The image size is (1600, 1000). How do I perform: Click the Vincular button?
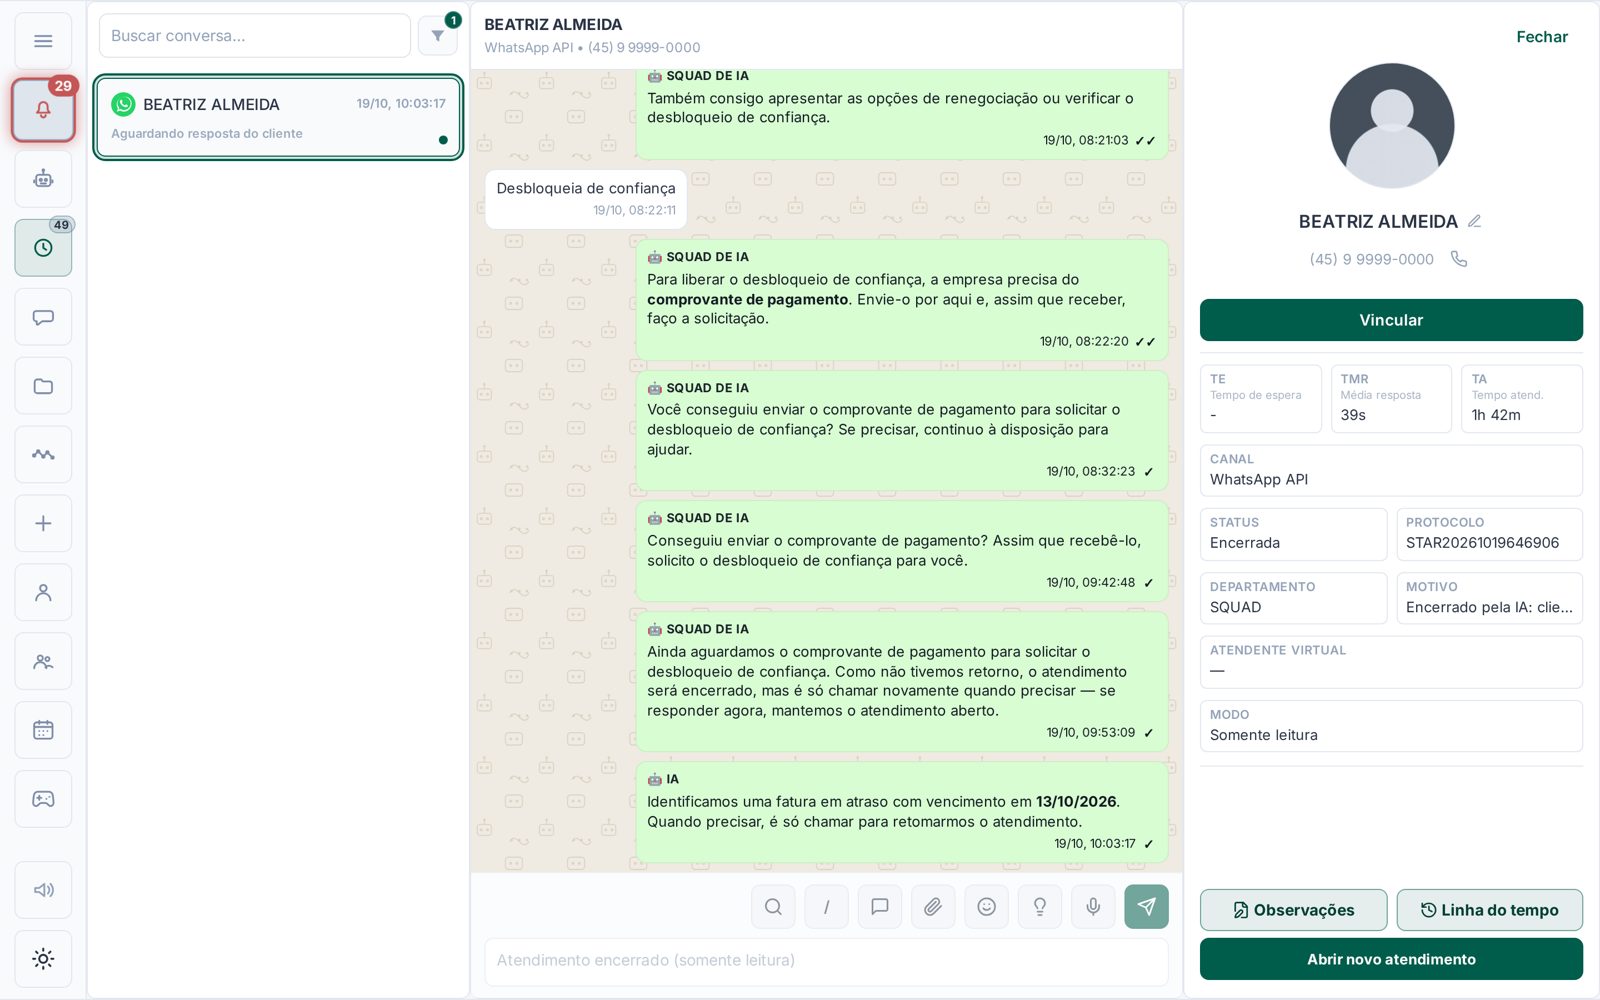pyautogui.click(x=1391, y=320)
